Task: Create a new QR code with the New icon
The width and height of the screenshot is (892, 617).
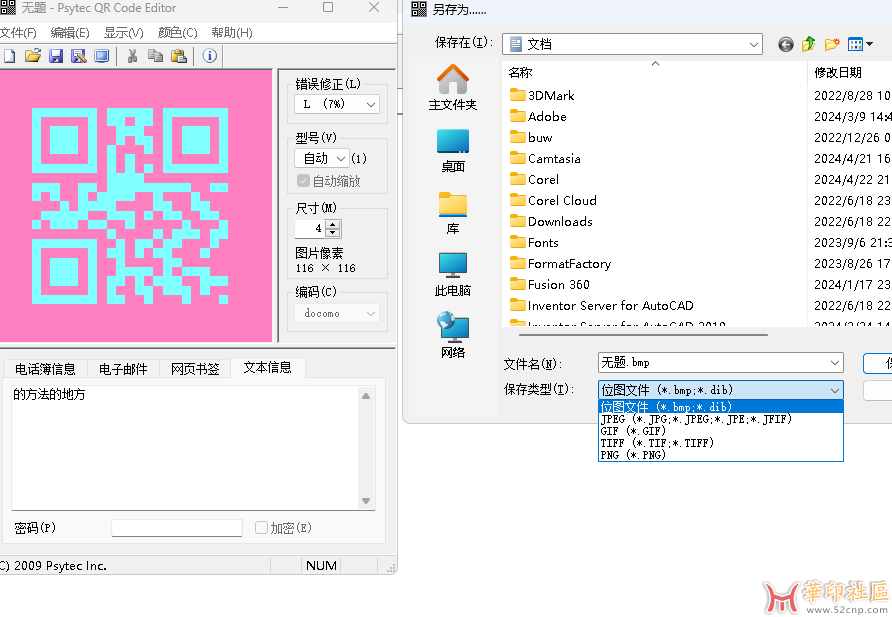Action: pos(10,56)
